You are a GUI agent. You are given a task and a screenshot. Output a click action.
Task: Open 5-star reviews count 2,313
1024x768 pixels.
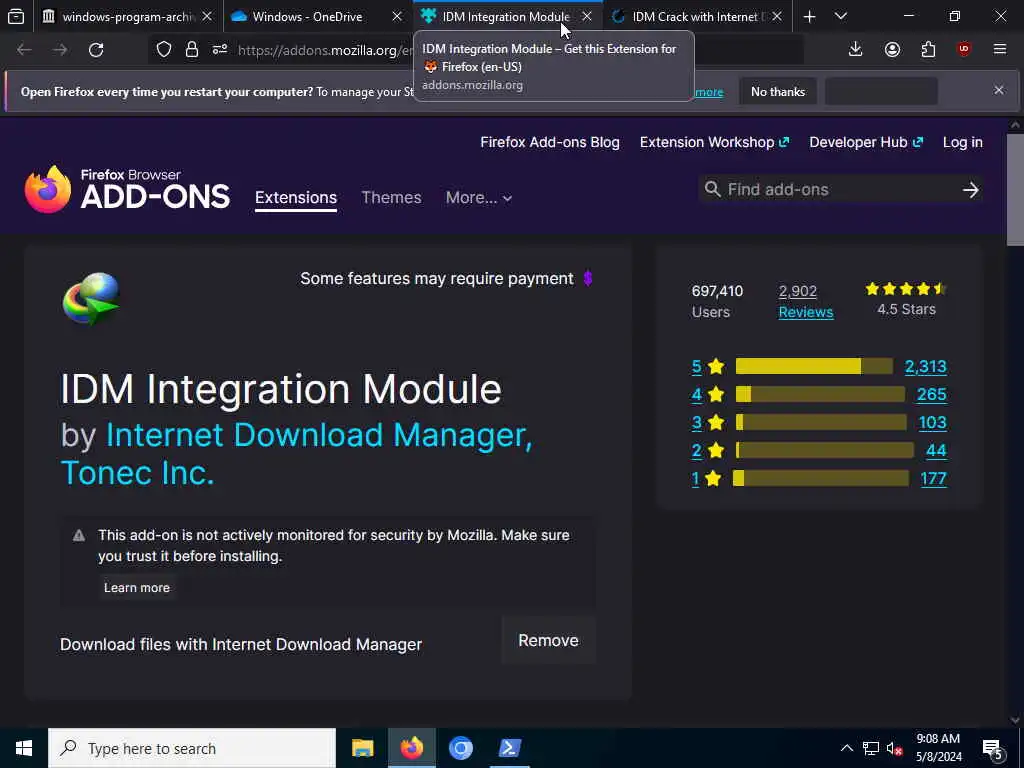[x=925, y=367]
